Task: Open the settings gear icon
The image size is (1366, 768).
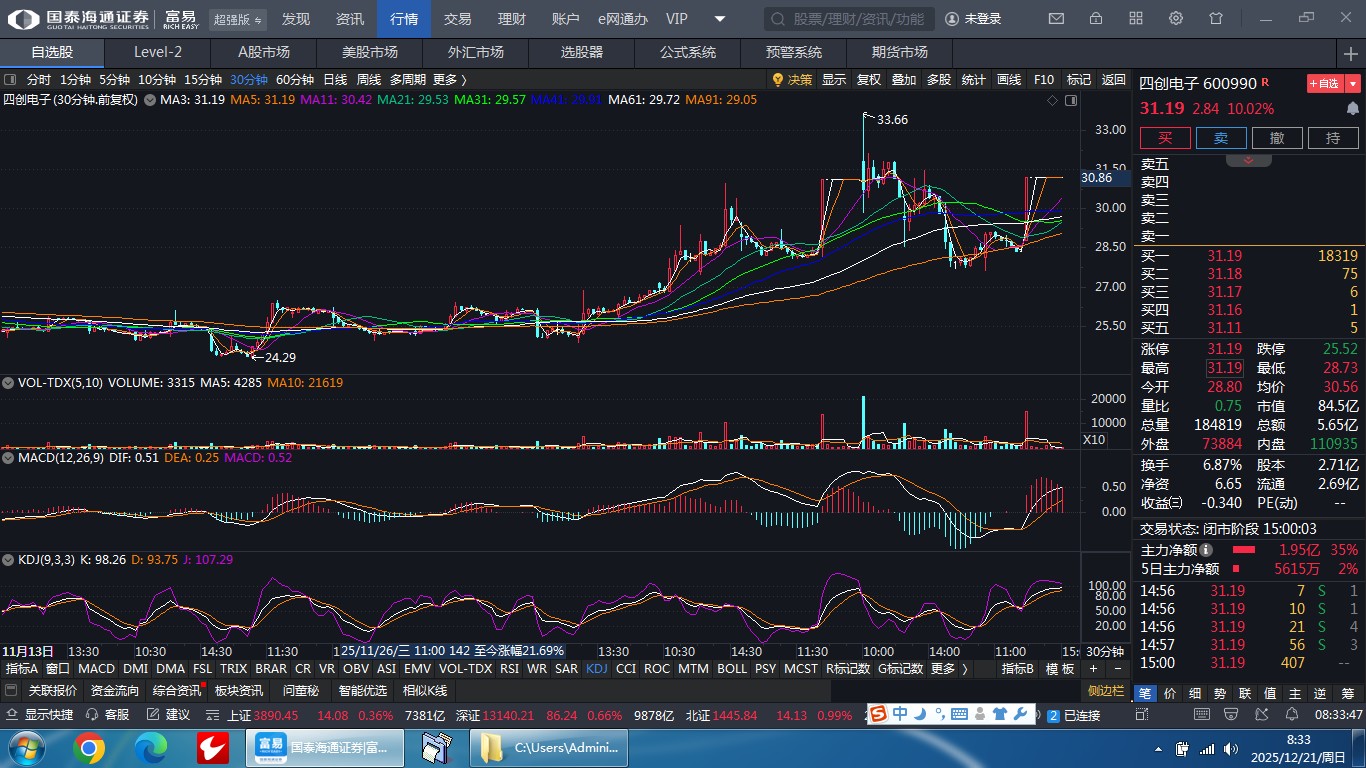Action: pyautogui.click(x=1176, y=19)
